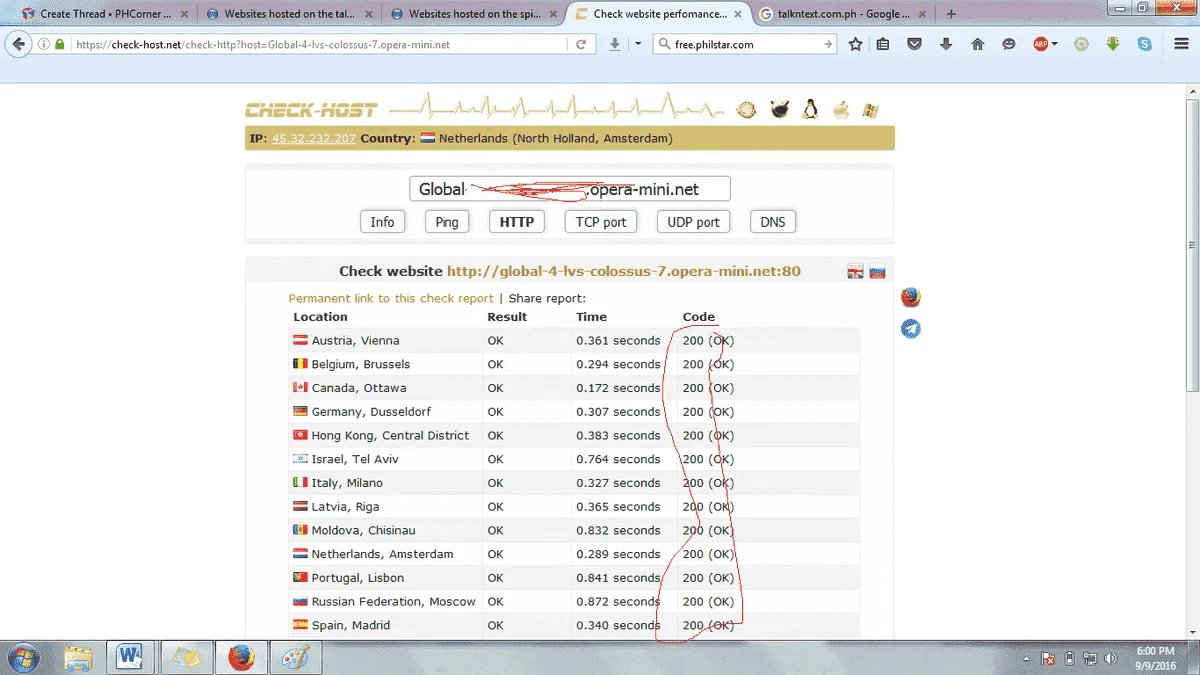Screen dimensions: 1200x675
Task: Open Microsoft Word from the taskbar
Action: (130, 658)
